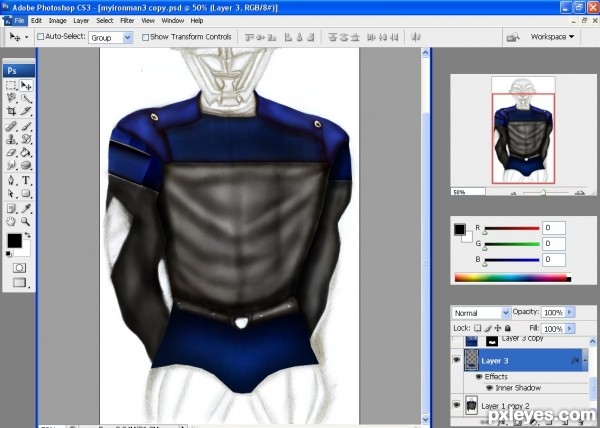Collapse Layer 3 effects list arrow
The image size is (600, 428).
click(585, 360)
